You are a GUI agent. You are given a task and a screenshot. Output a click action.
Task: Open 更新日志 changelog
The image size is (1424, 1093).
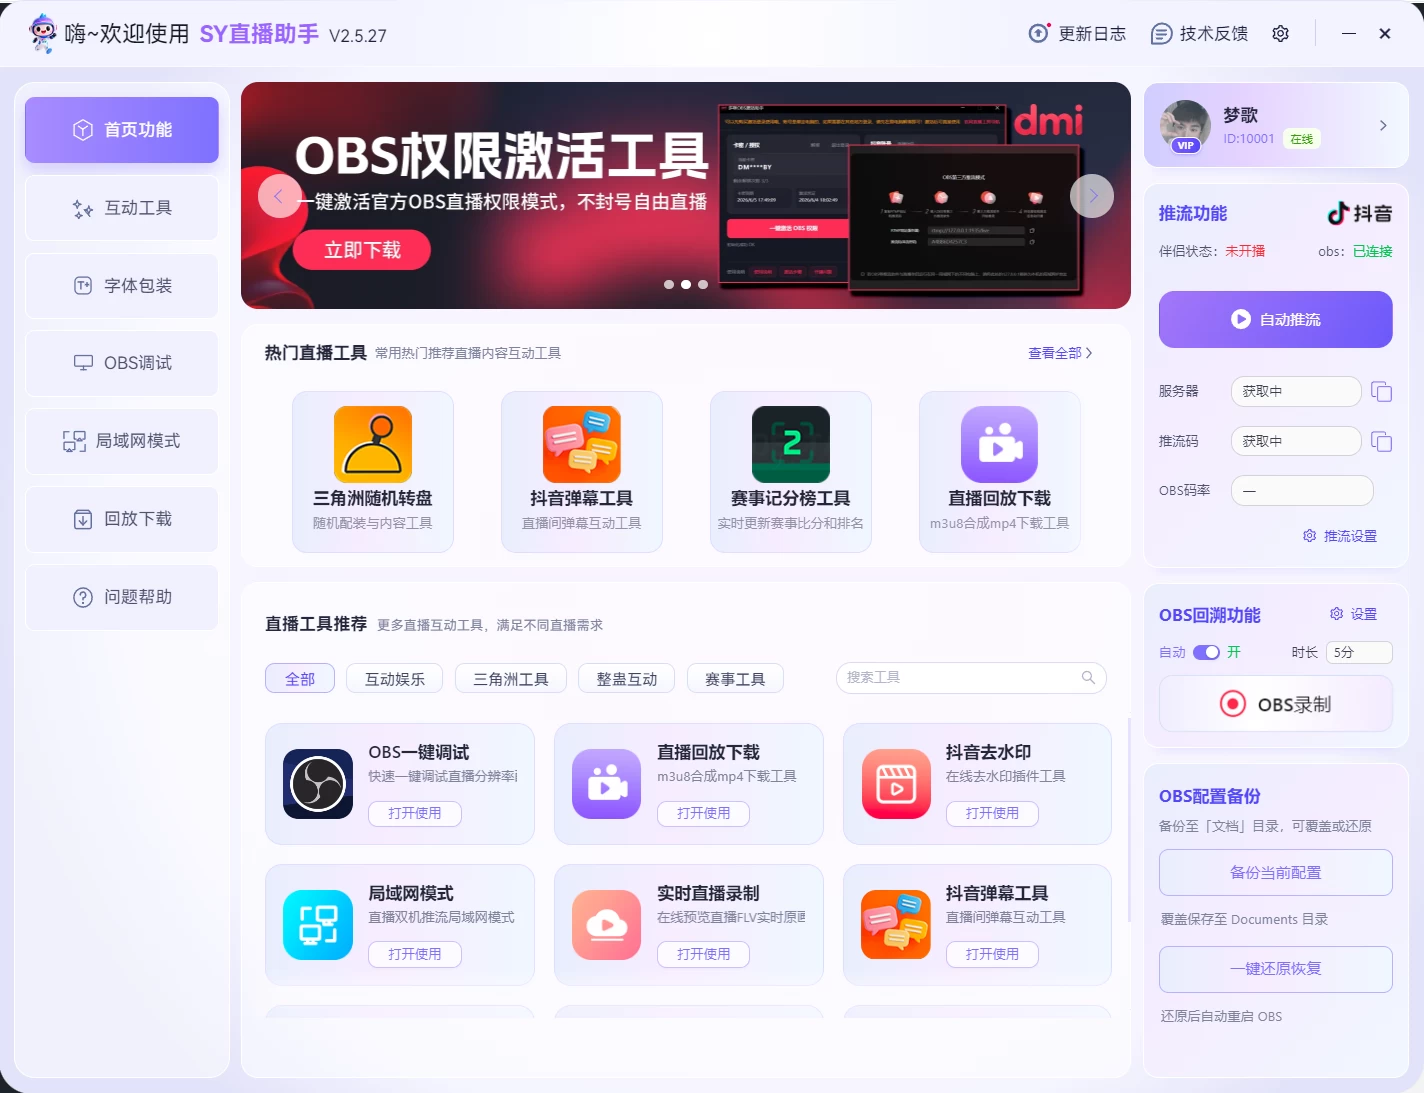tap(1077, 34)
